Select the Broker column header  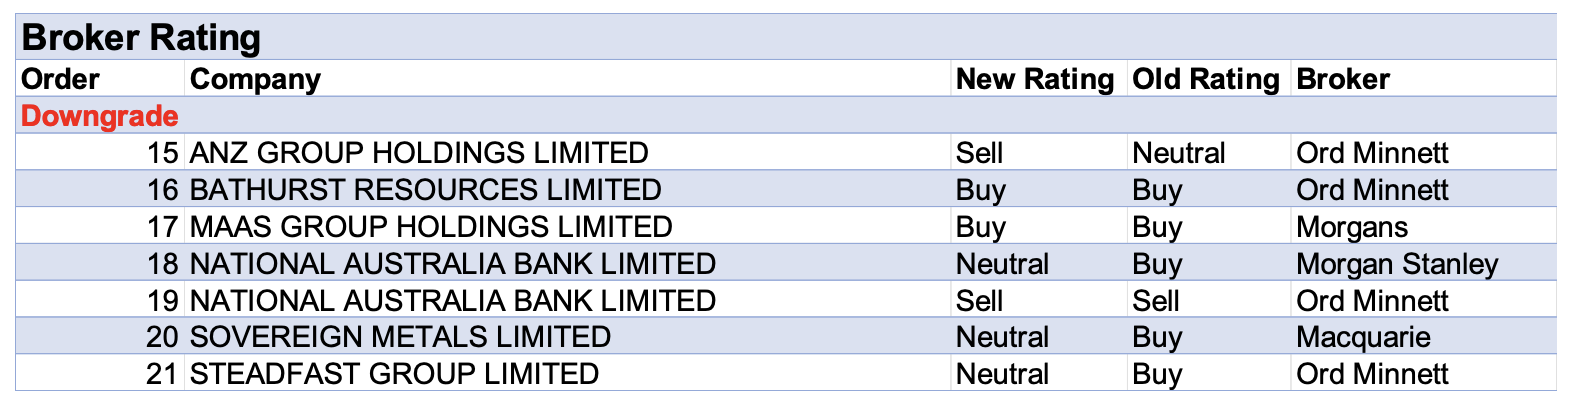1343,79
